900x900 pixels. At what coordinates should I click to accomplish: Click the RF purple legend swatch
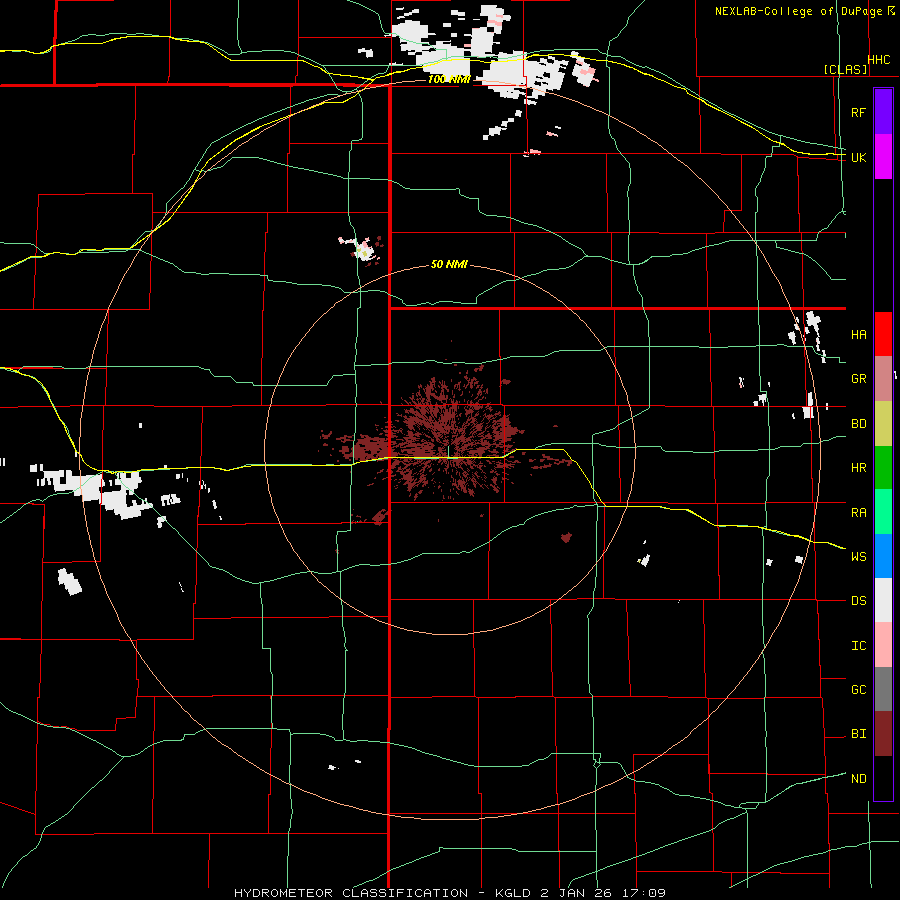(x=883, y=112)
